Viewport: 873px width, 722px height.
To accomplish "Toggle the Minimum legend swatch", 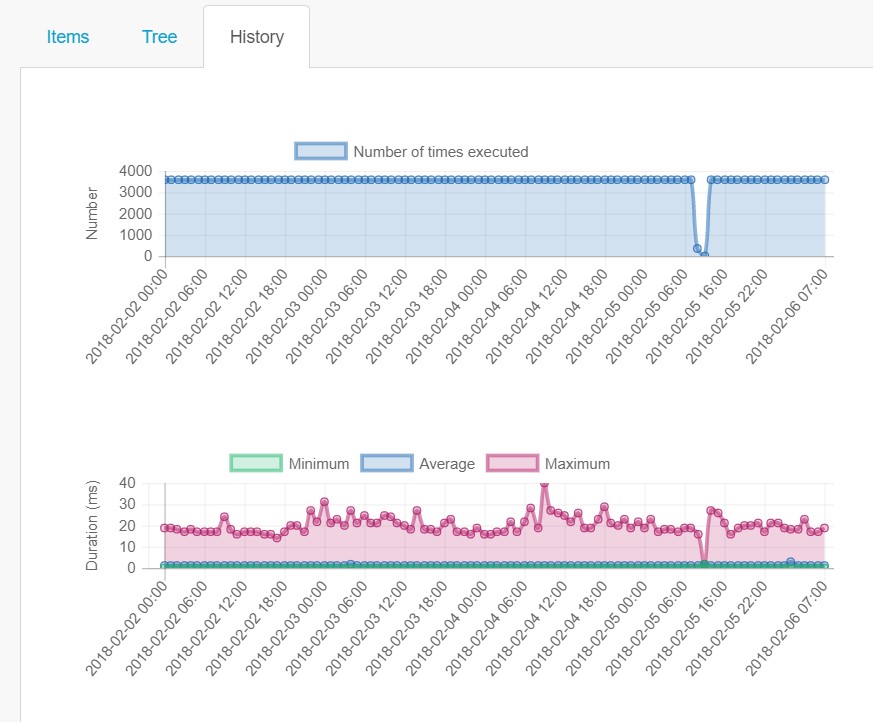I will pos(256,463).
